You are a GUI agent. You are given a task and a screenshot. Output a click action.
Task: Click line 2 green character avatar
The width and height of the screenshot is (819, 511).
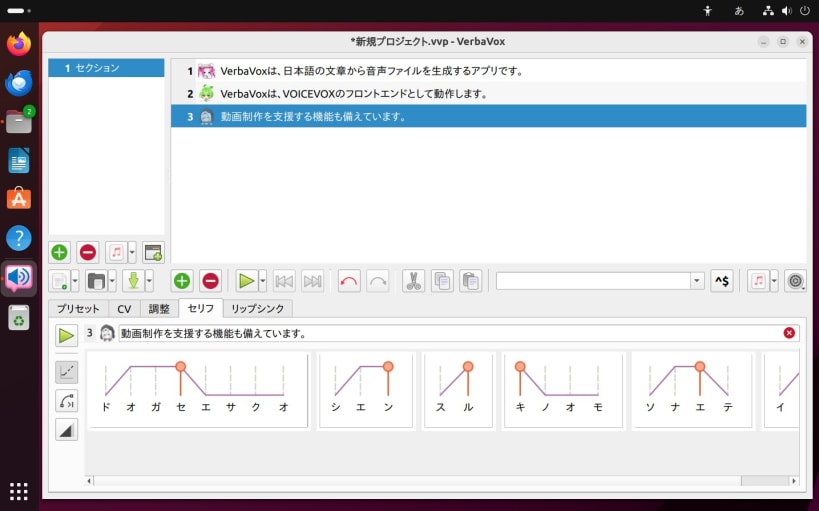pos(206,94)
